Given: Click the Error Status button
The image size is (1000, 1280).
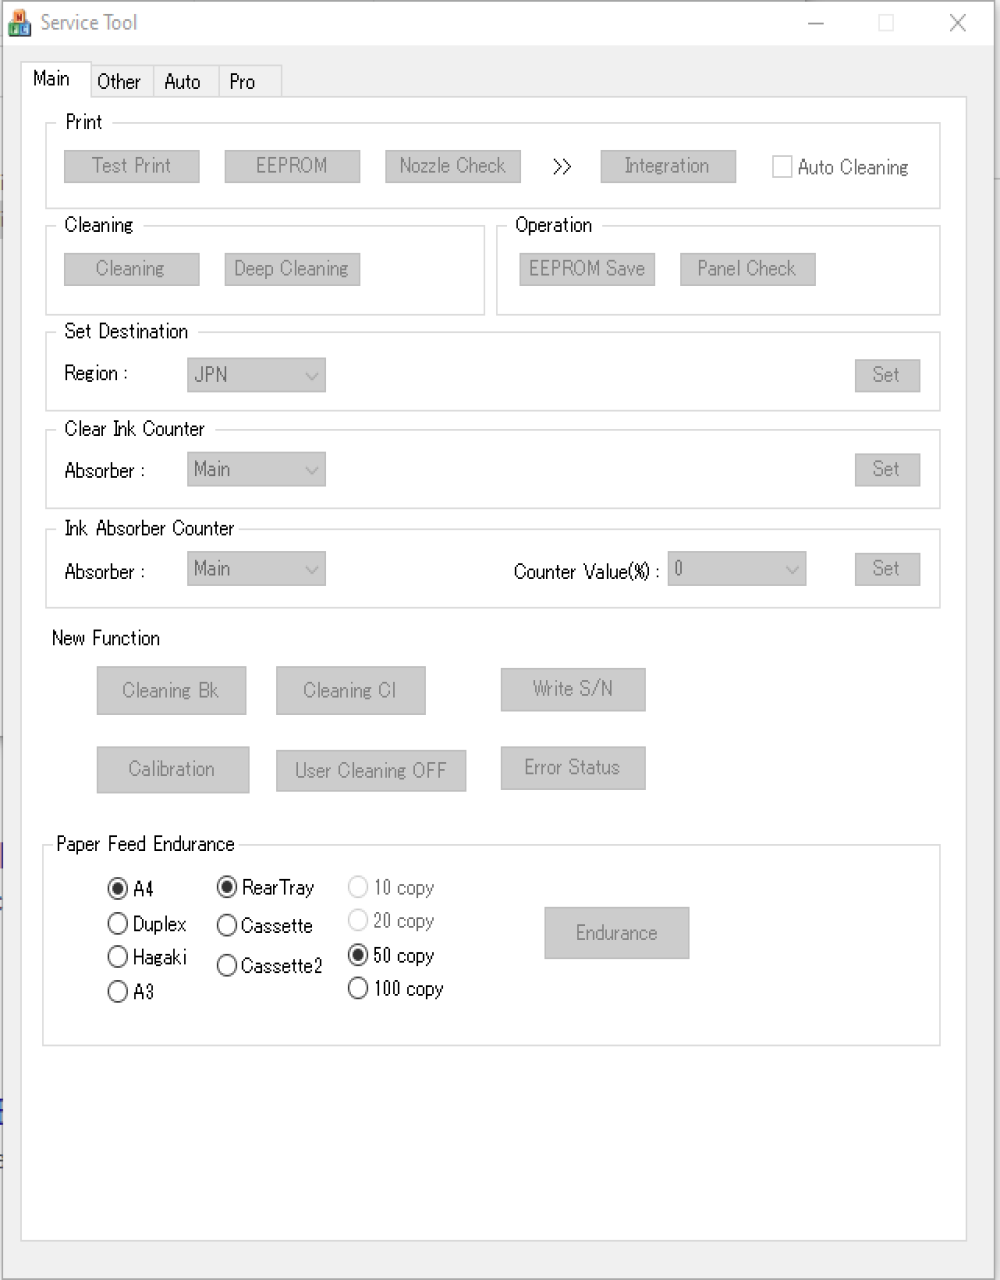Looking at the screenshot, I should [x=573, y=768].
